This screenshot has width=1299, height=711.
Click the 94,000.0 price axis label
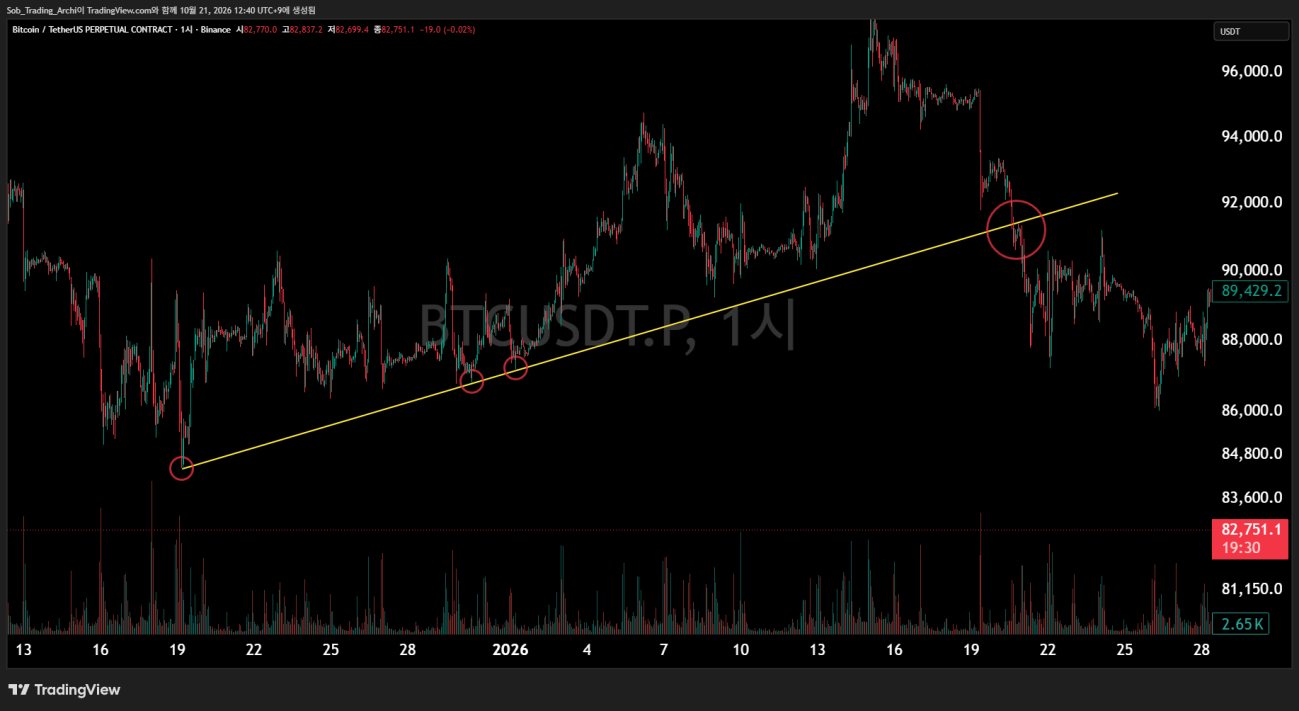1250,137
